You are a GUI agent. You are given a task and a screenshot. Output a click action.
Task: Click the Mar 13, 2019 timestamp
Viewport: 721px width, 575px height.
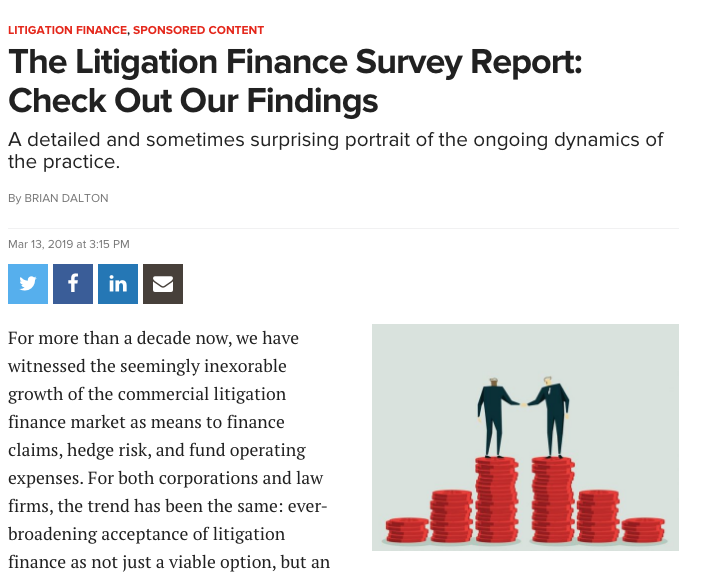pos(69,244)
